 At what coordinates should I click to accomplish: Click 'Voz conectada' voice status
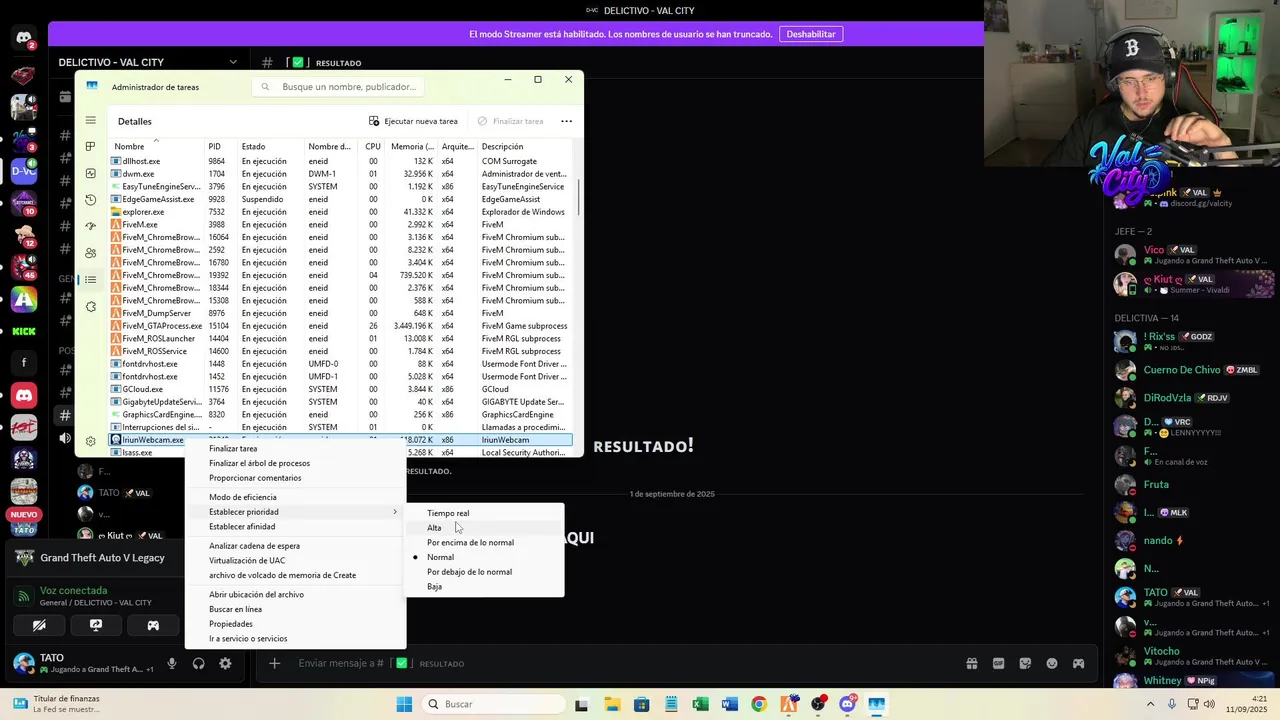[x=73, y=590]
